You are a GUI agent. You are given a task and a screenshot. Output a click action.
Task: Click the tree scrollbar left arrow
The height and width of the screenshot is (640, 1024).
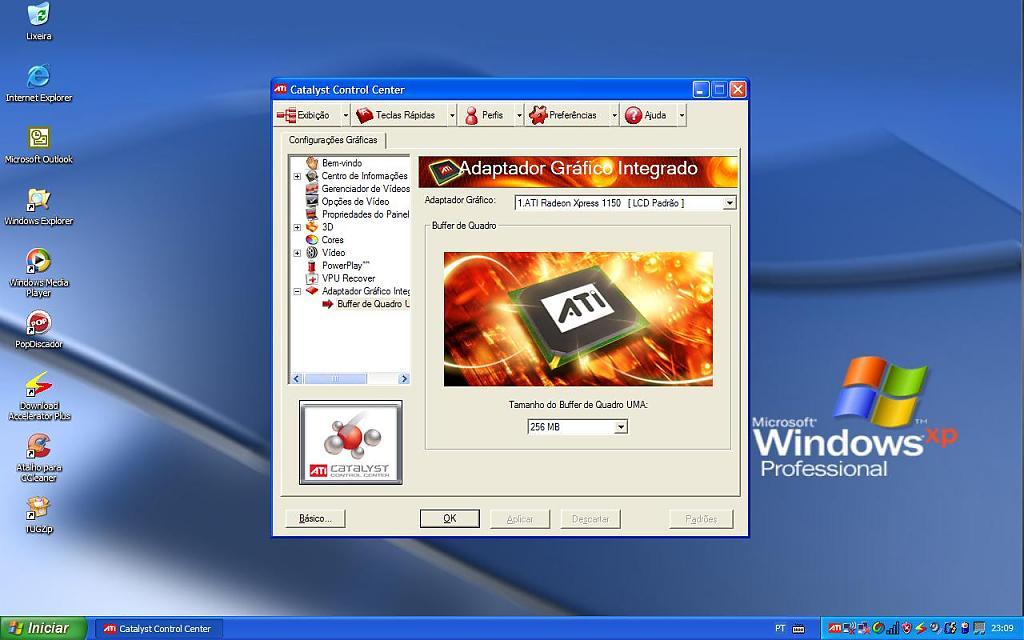coord(296,379)
